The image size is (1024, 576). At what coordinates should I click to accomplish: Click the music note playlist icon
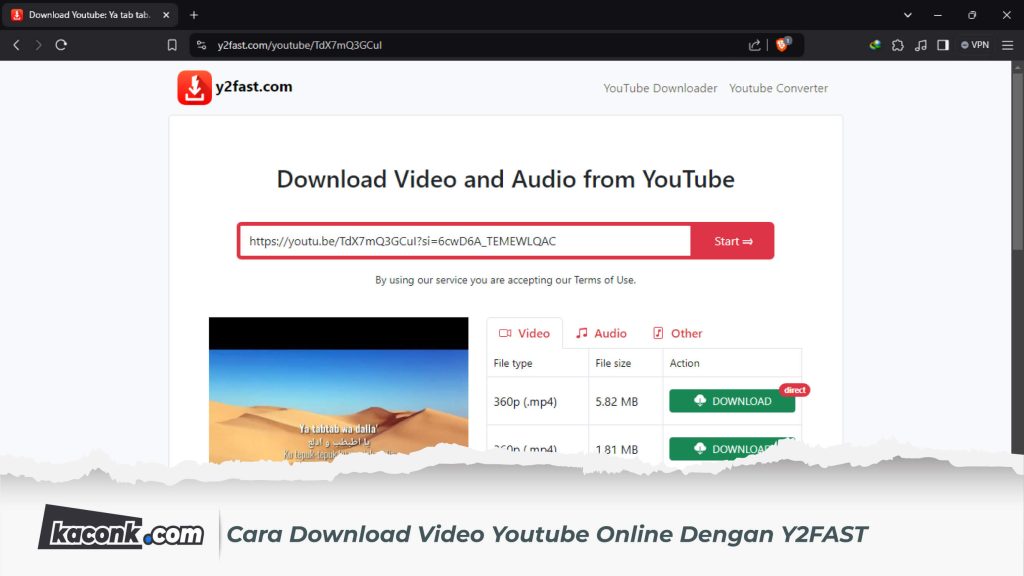pyautogui.click(x=921, y=45)
